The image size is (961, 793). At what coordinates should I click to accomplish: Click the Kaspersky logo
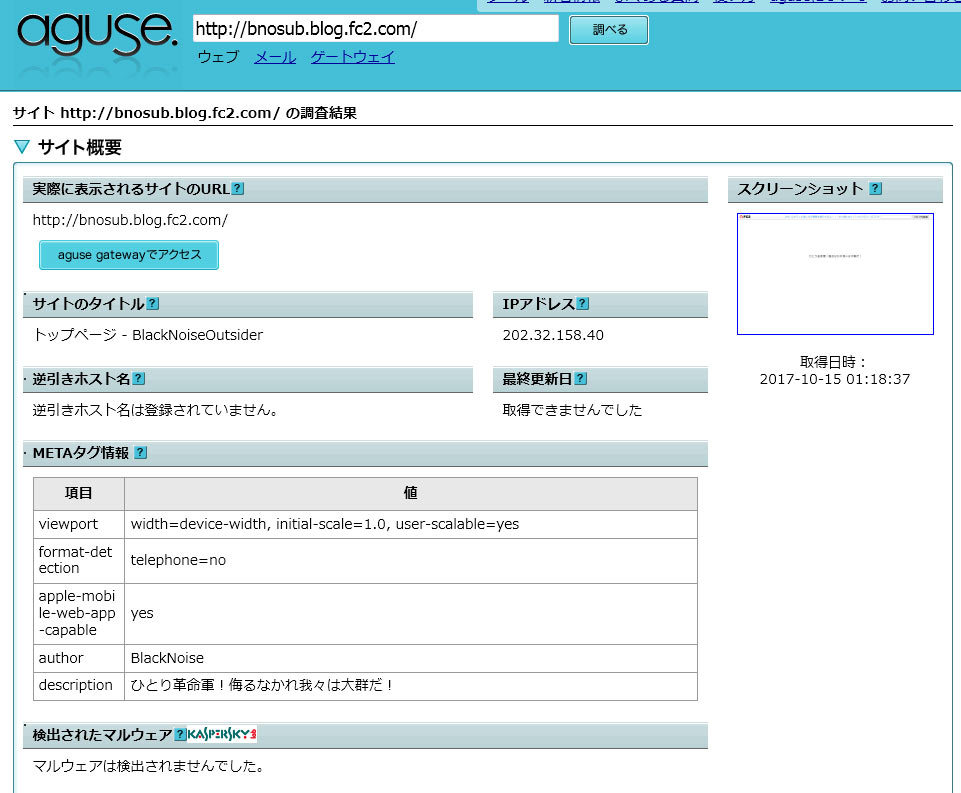tap(222, 734)
